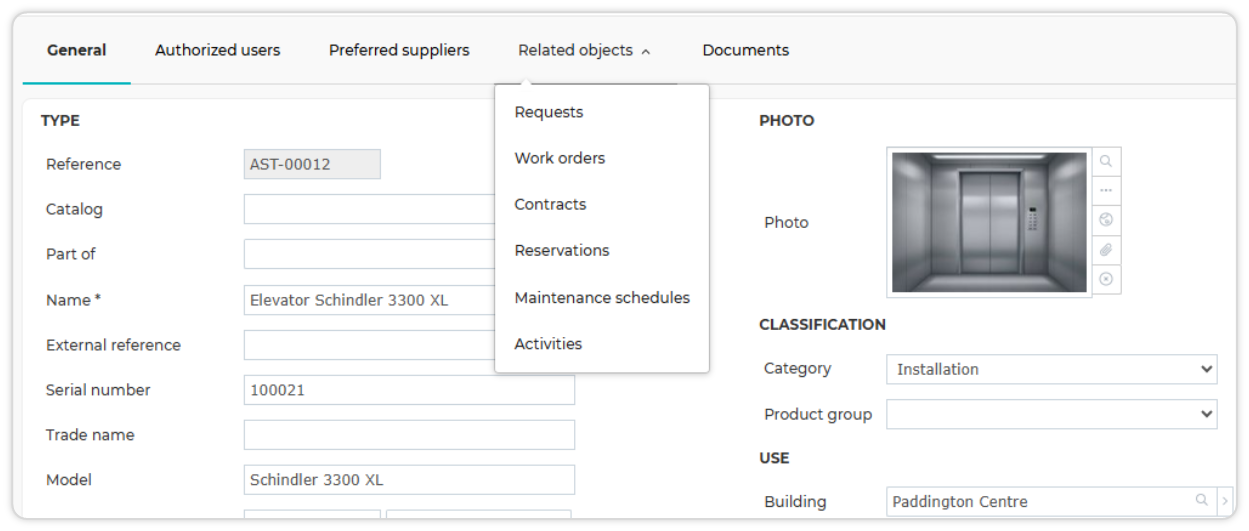Click the photo globe web icon
The image size is (1249, 531).
pyautogui.click(x=1106, y=220)
